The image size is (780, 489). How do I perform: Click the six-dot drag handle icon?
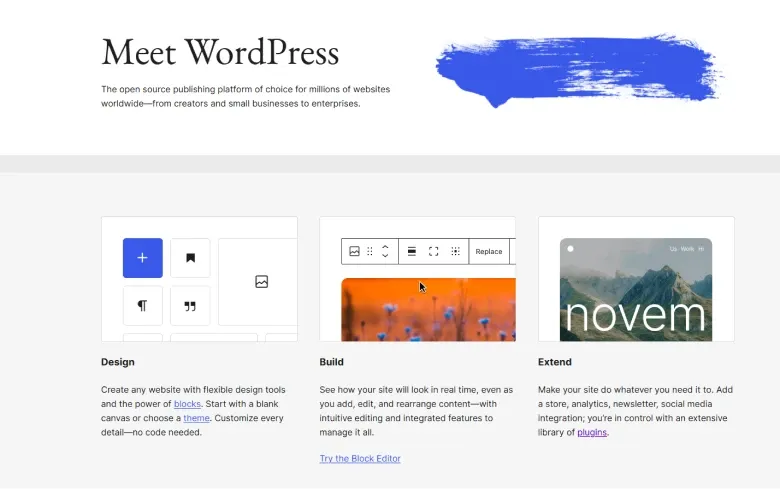click(370, 251)
